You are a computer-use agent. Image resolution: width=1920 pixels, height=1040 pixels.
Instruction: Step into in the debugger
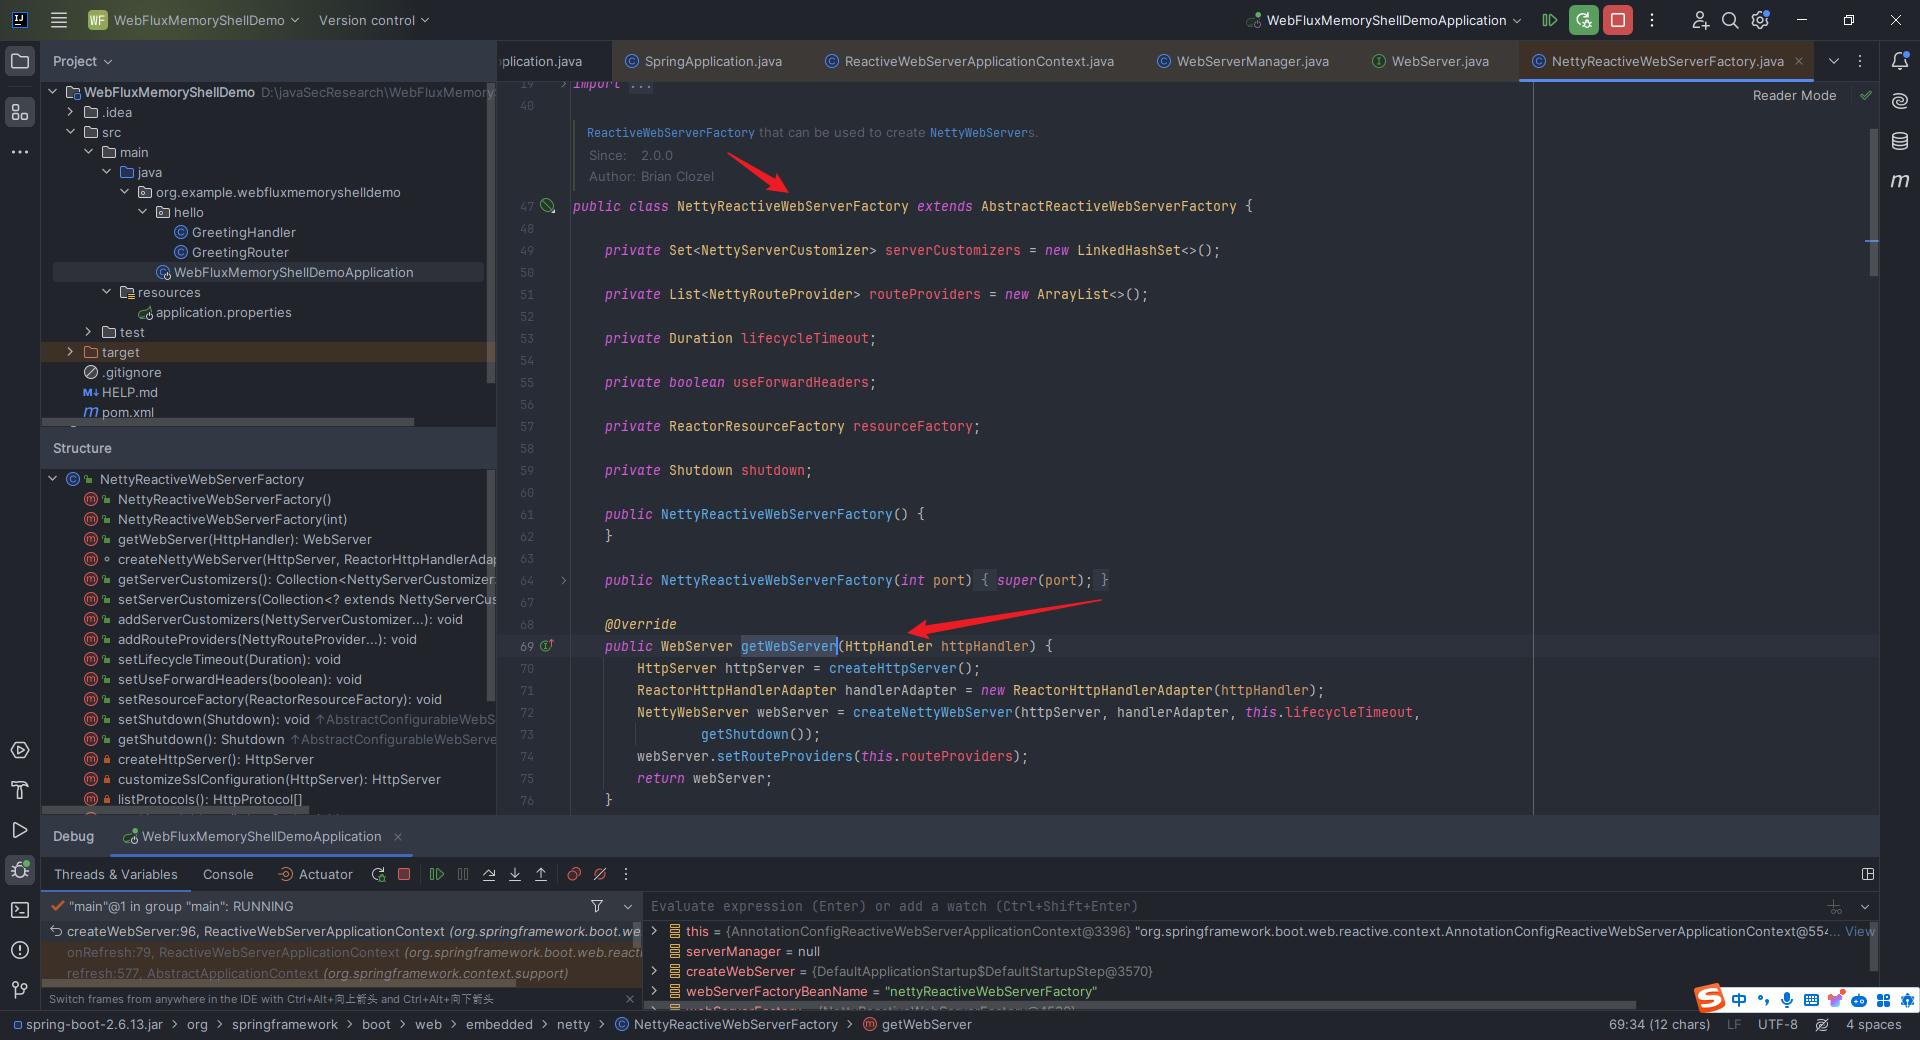click(515, 874)
